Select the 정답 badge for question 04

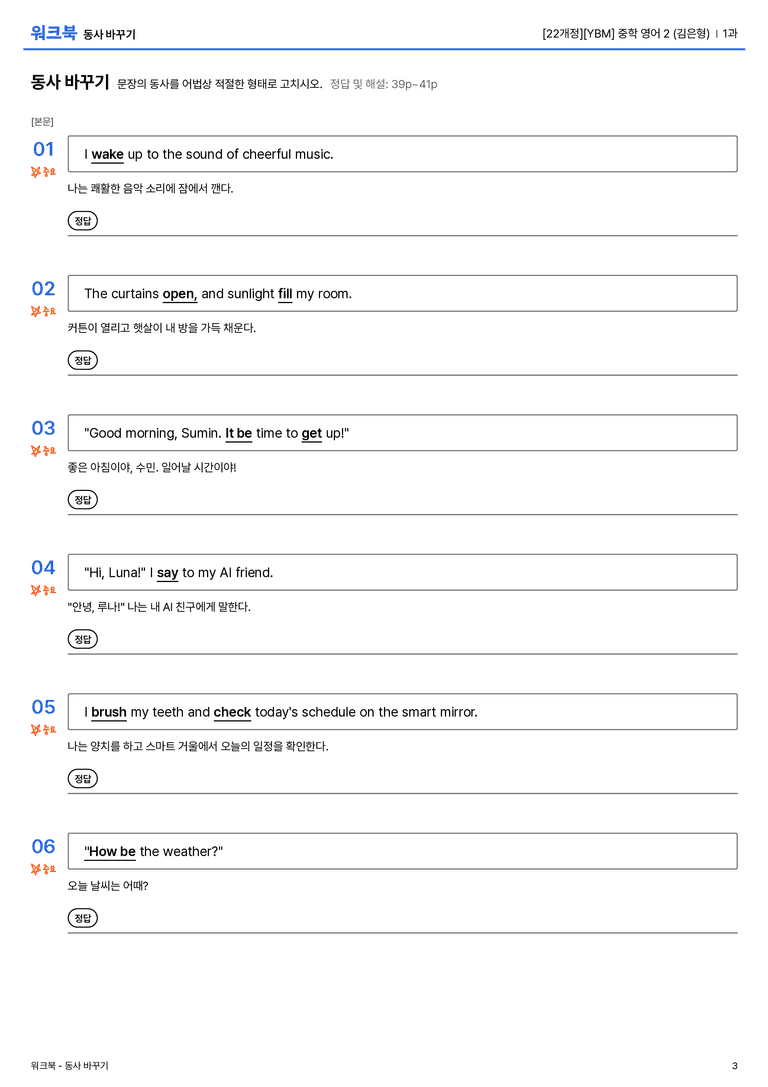click(x=82, y=639)
